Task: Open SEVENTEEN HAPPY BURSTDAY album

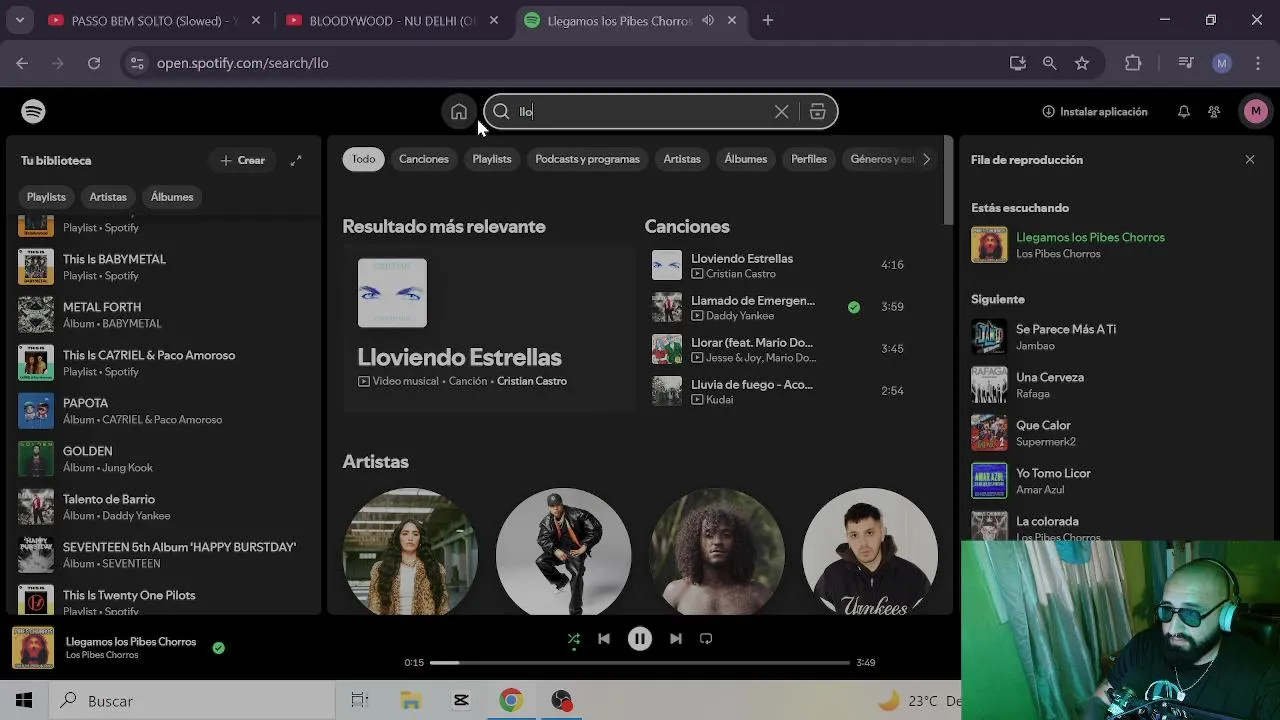Action: (x=164, y=555)
